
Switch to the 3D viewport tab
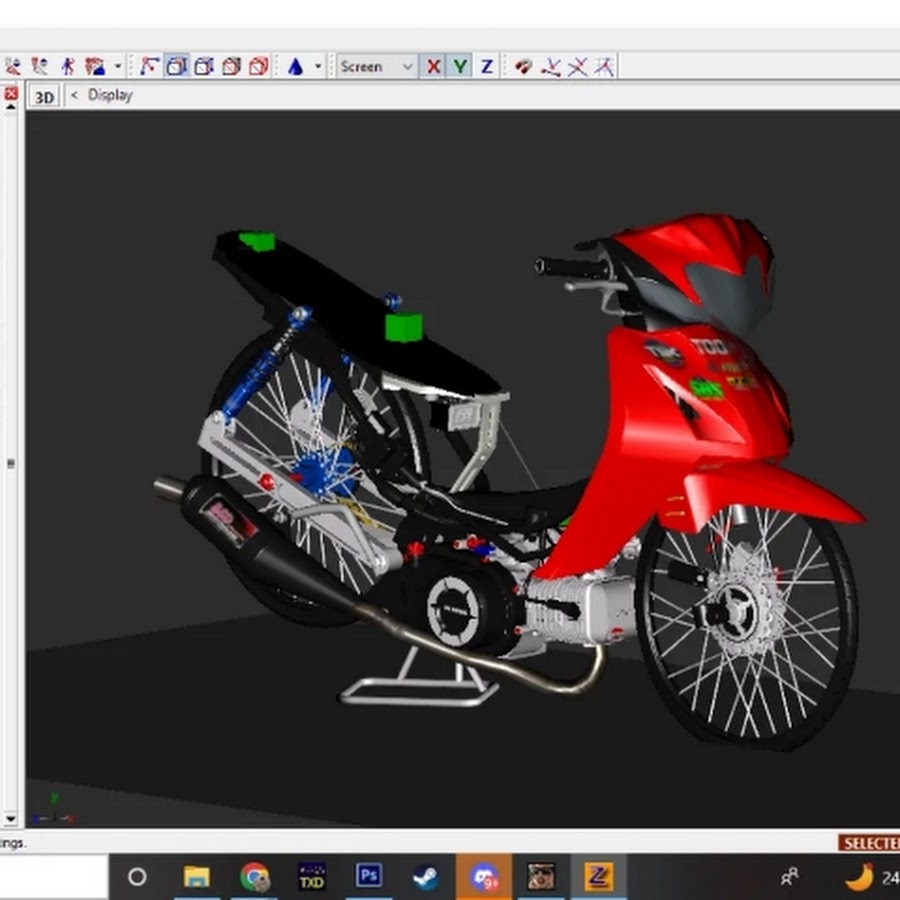[44, 96]
